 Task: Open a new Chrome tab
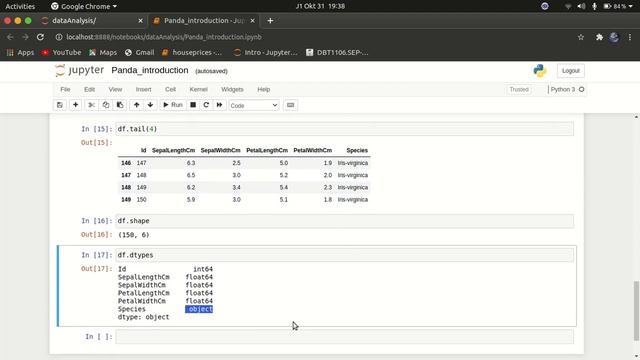click(270, 20)
